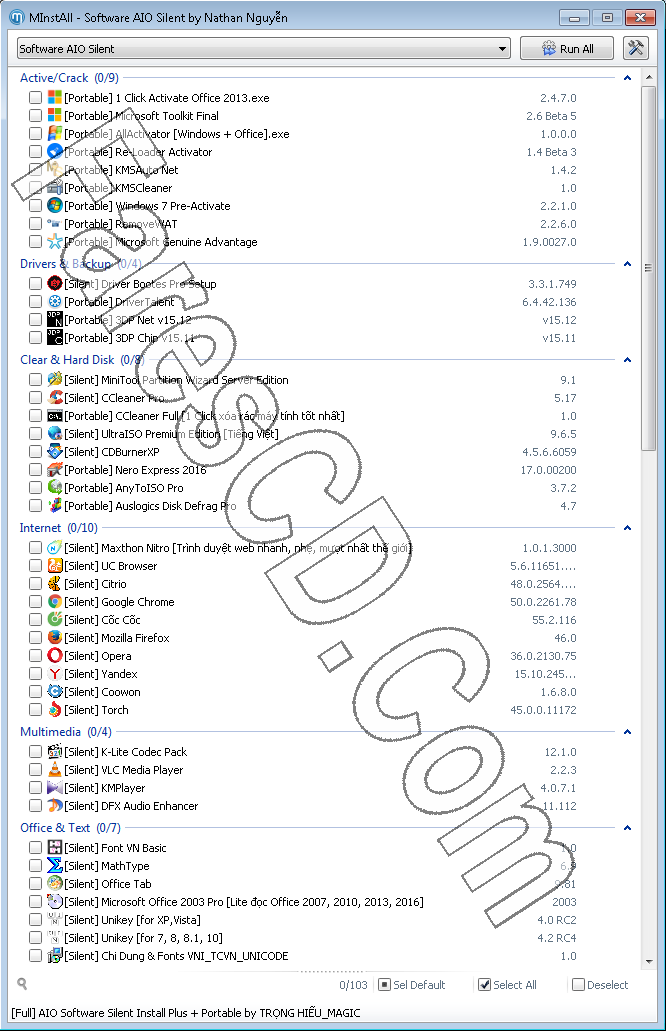The image size is (666, 1031).
Task: Collapse the Internet group arrow
Action: click(627, 528)
